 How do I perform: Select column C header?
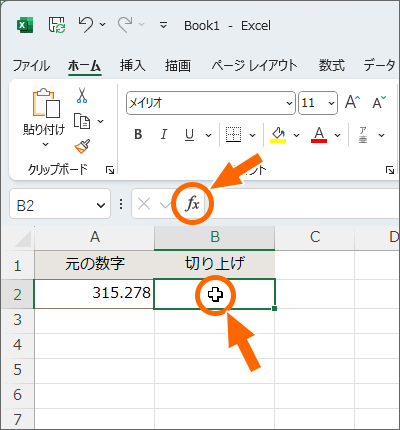pyautogui.click(x=315, y=237)
